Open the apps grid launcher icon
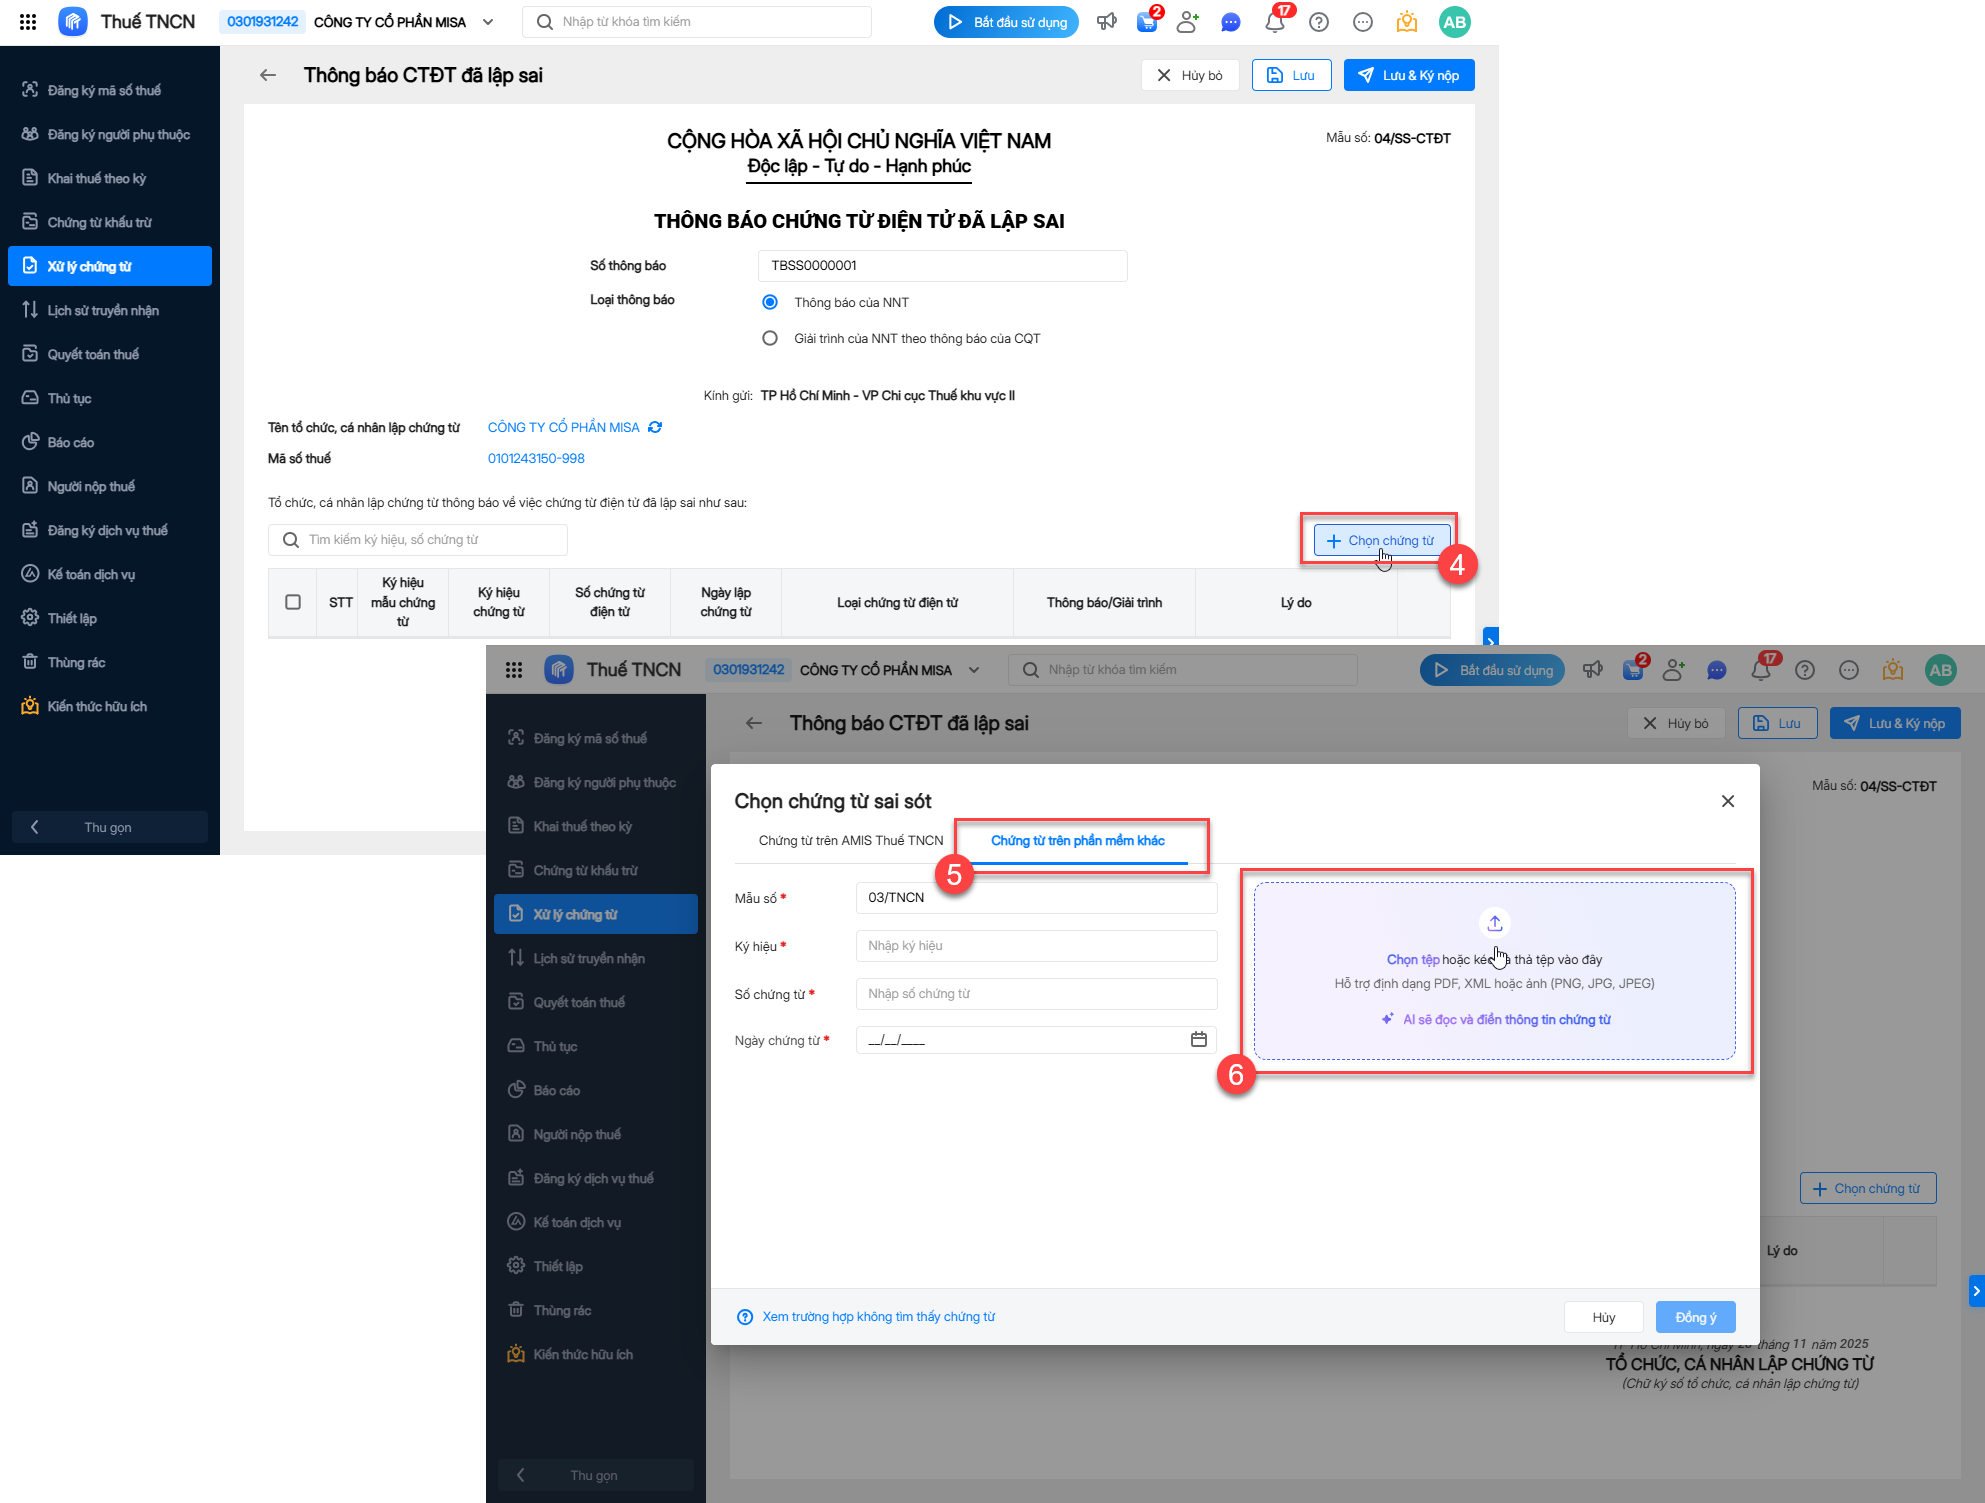1985x1503 pixels. (x=28, y=22)
